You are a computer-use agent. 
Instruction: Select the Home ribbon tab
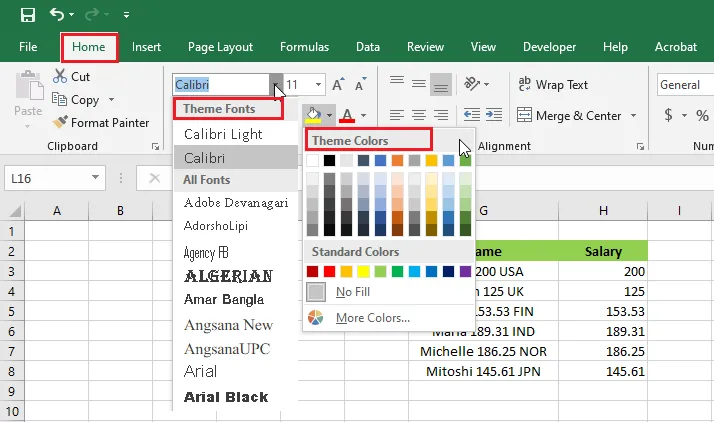89,47
